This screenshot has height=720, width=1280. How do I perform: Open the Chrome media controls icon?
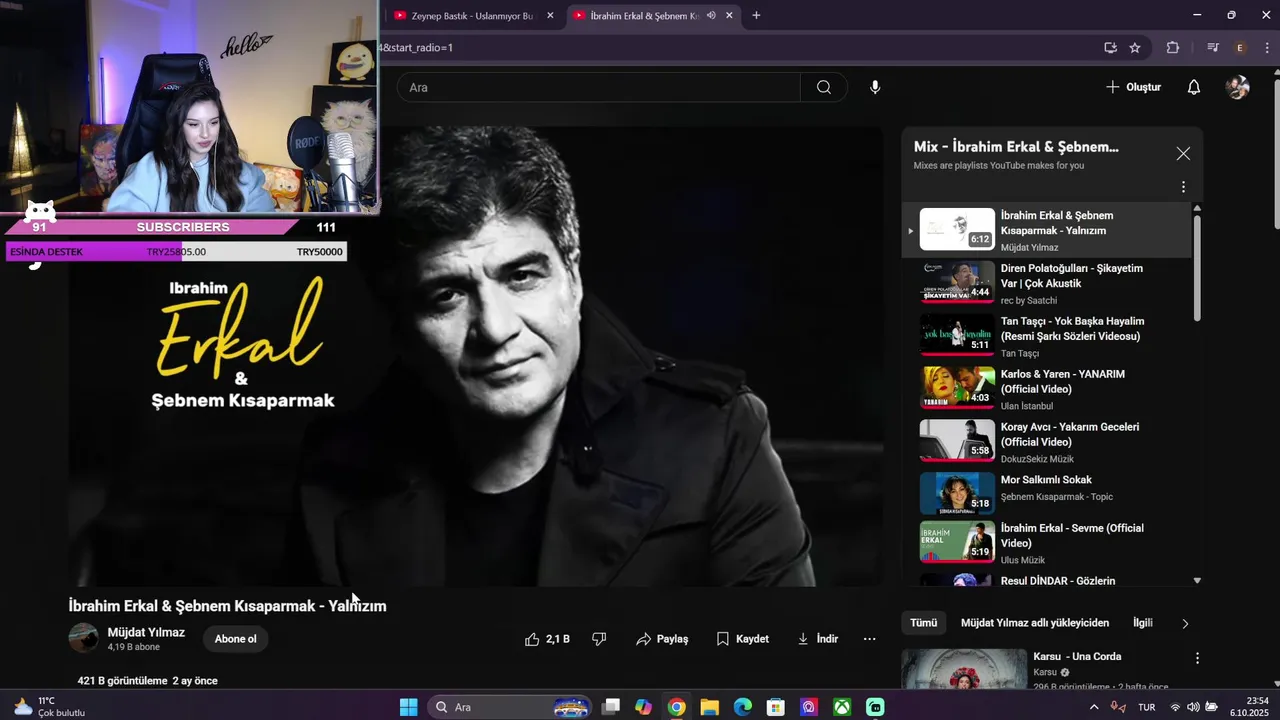pyautogui.click(x=1213, y=47)
